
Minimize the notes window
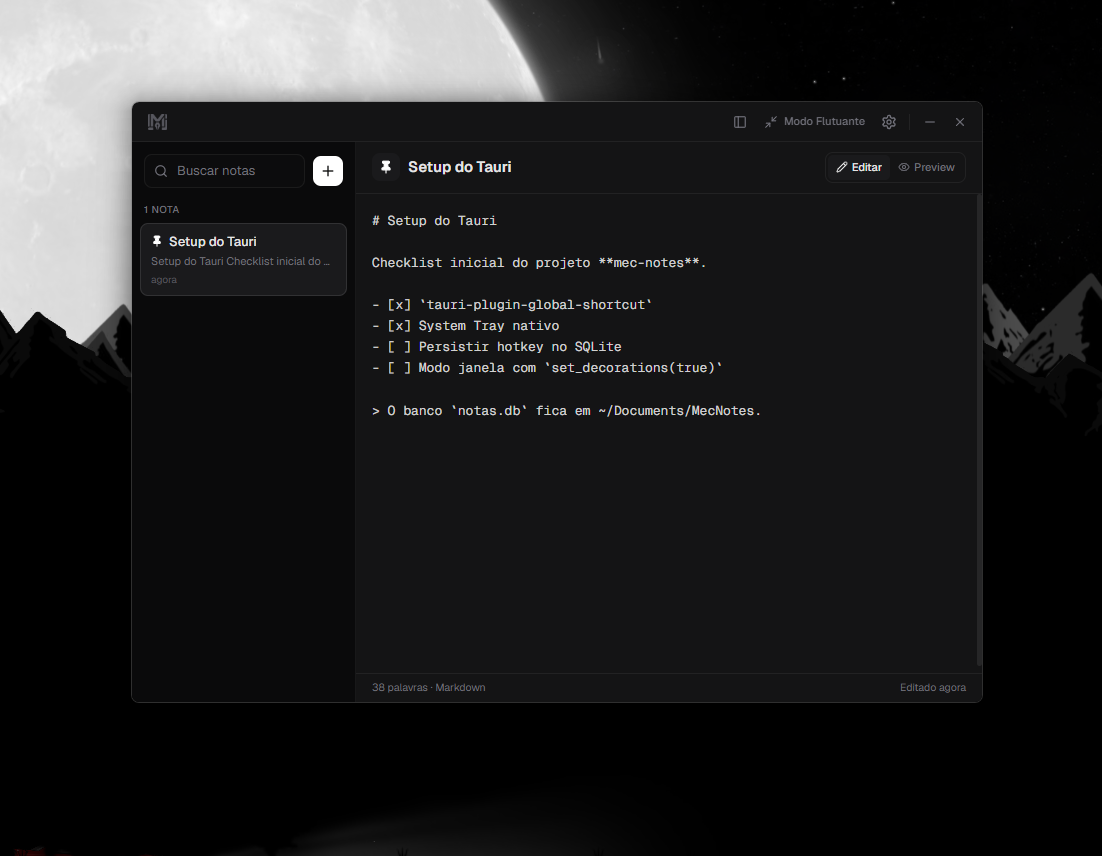[x=930, y=122]
